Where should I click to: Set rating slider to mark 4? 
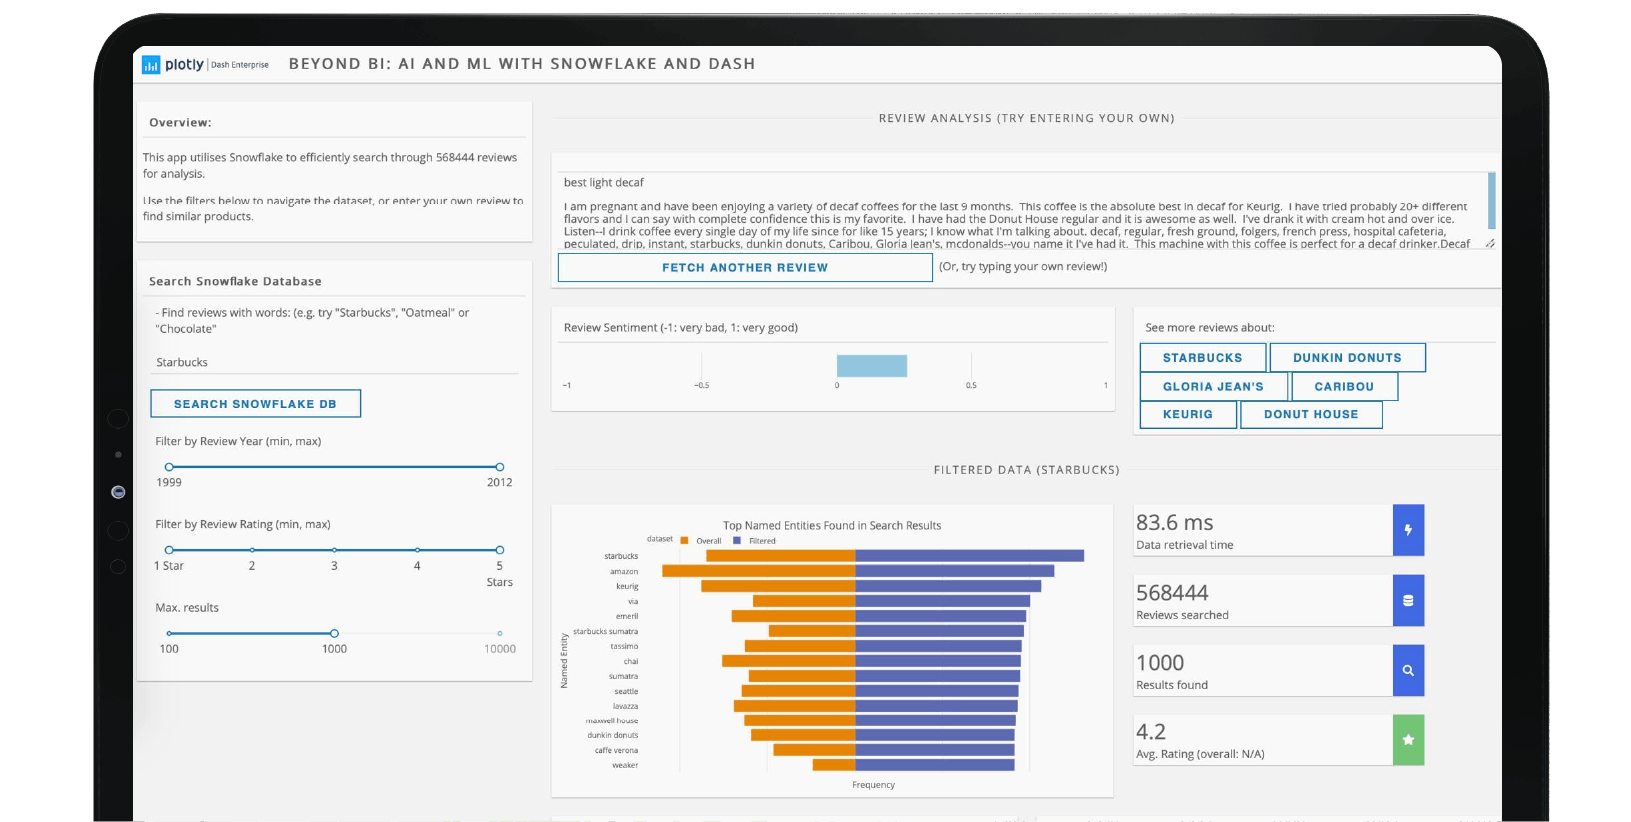[417, 550]
